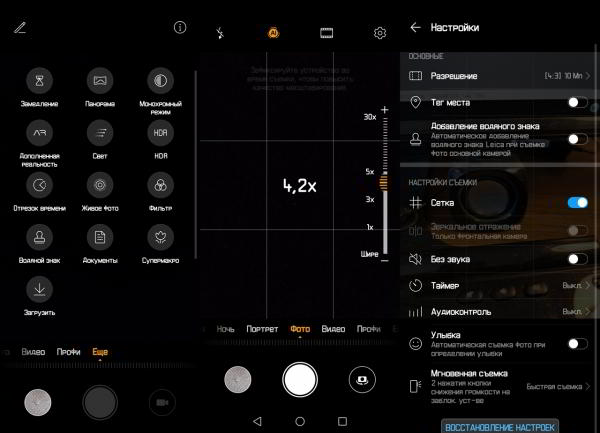Open the Живое фото mode
Image resolution: width=600 pixels, height=433 pixels.
coord(100,185)
